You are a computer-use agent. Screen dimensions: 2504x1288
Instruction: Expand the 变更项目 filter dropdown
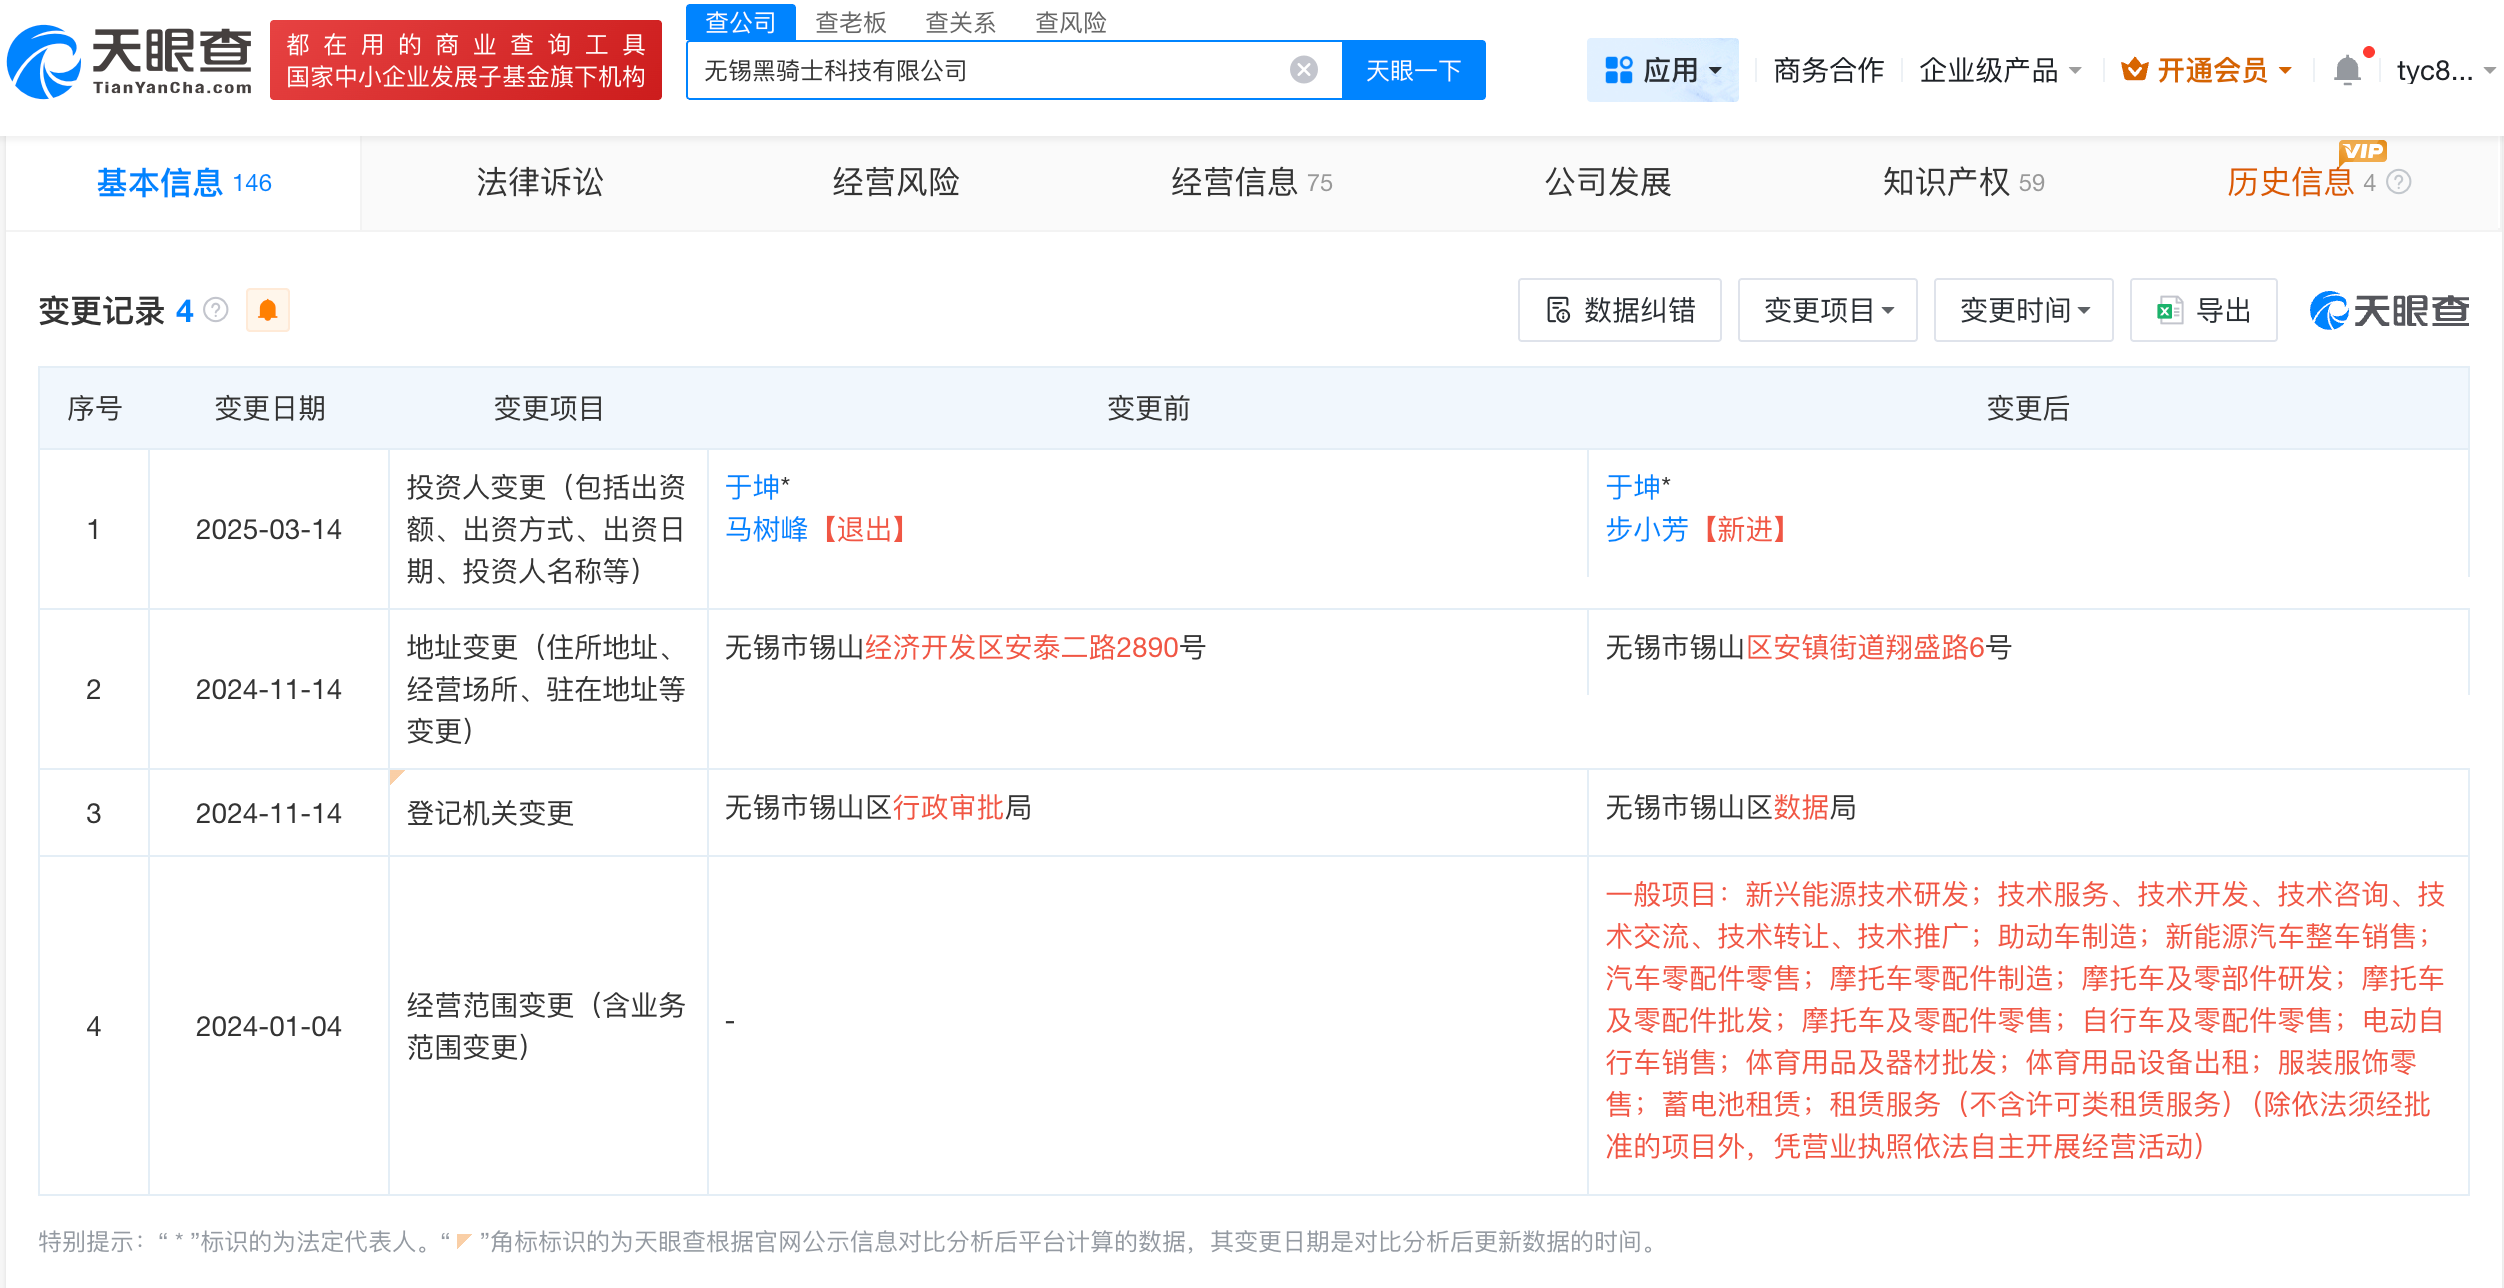click(x=1827, y=311)
